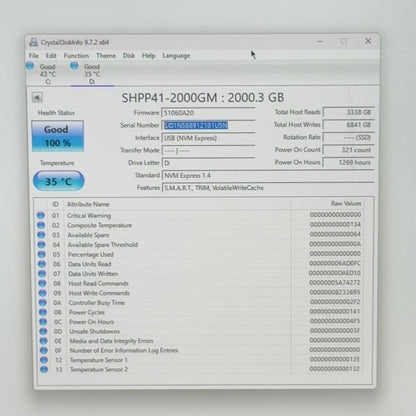Open the Function menu
Screen dimensions: 416x416
(76, 56)
